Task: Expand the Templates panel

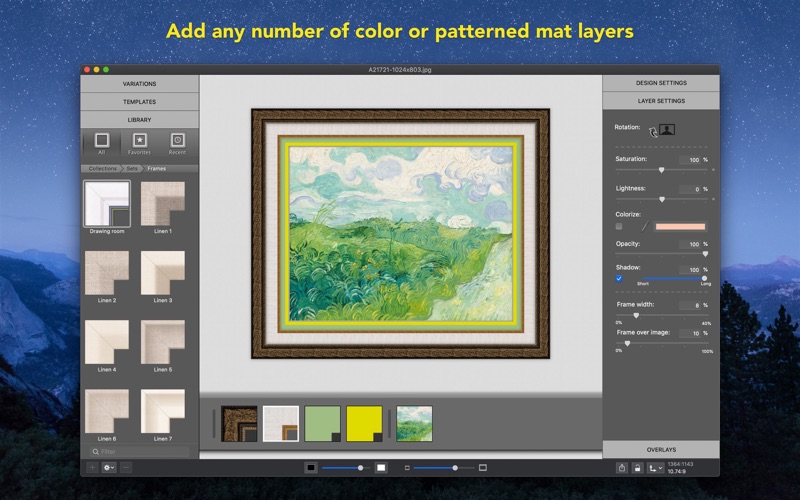Action: tap(139, 102)
